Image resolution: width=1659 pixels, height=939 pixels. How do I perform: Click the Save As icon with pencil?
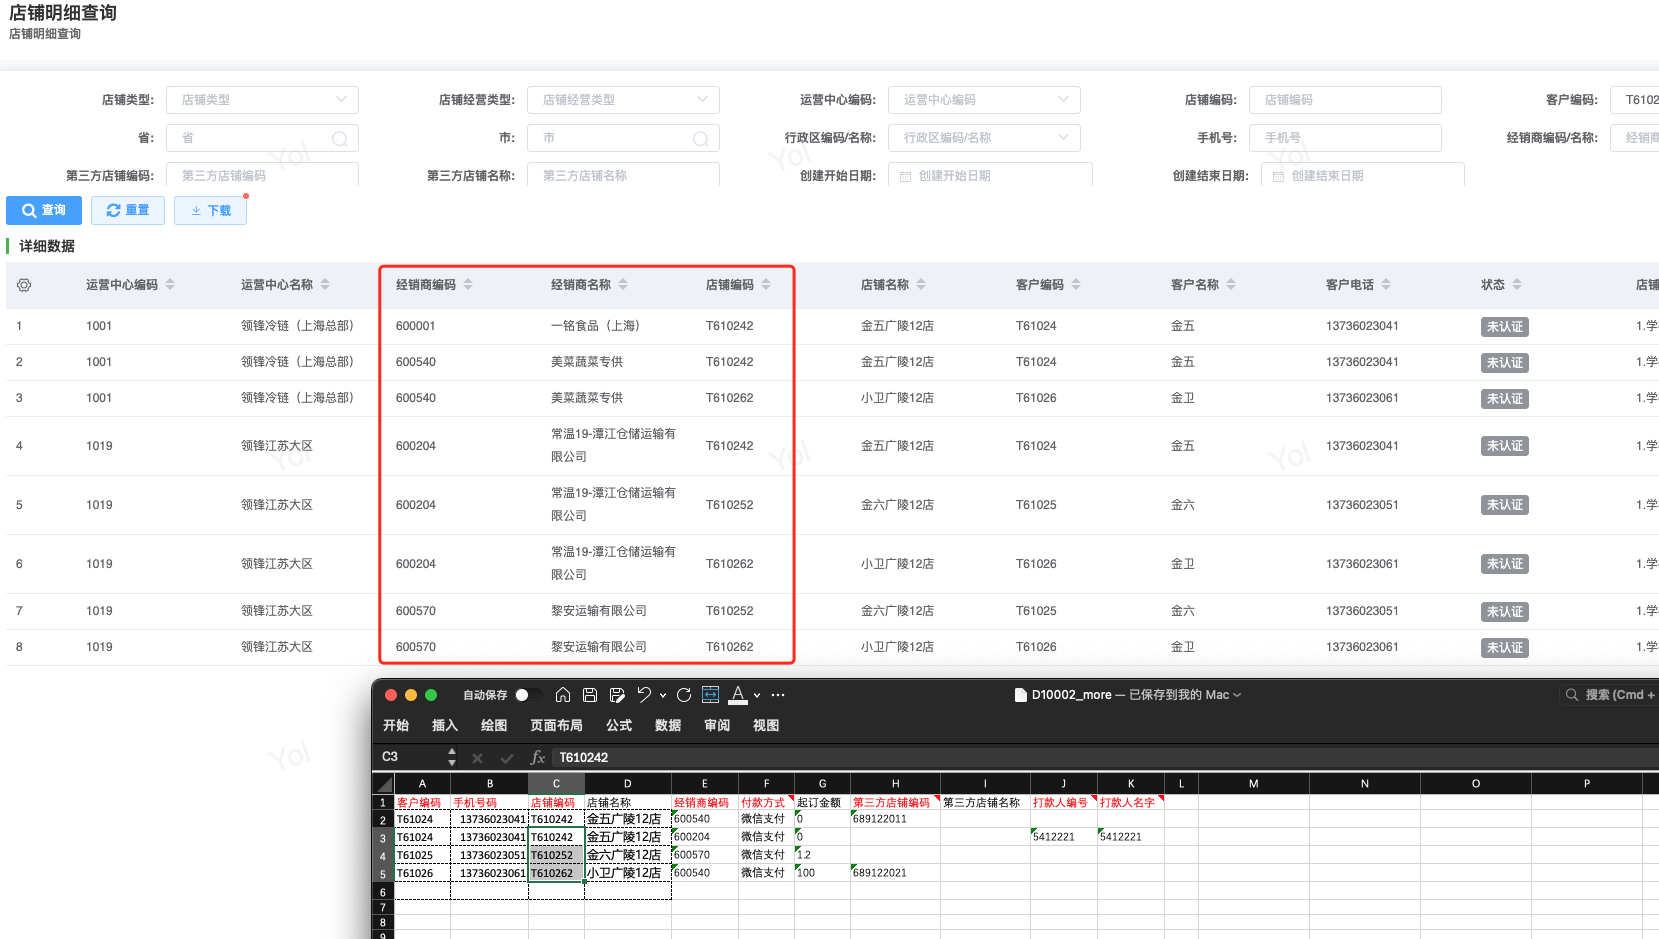[x=617, y=695]
